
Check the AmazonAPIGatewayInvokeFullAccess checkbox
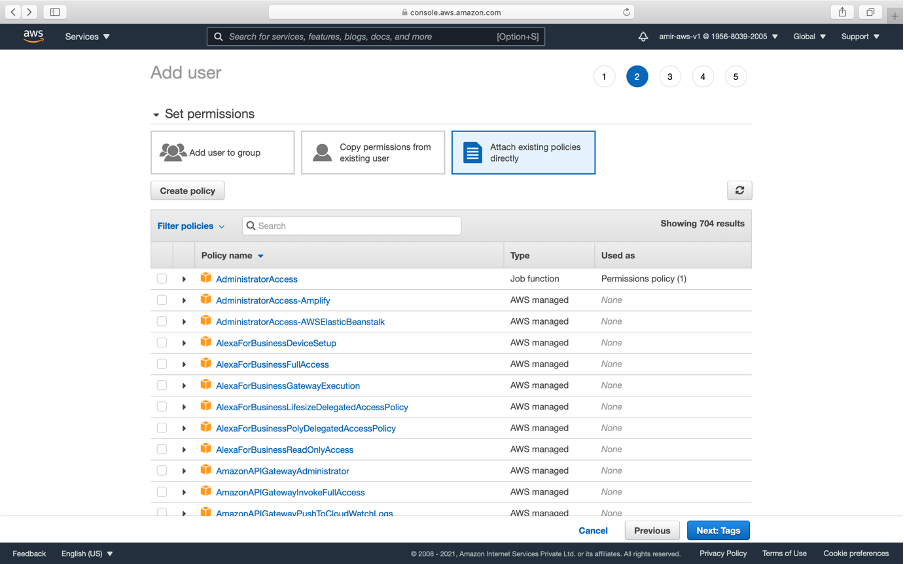point(162,492)
